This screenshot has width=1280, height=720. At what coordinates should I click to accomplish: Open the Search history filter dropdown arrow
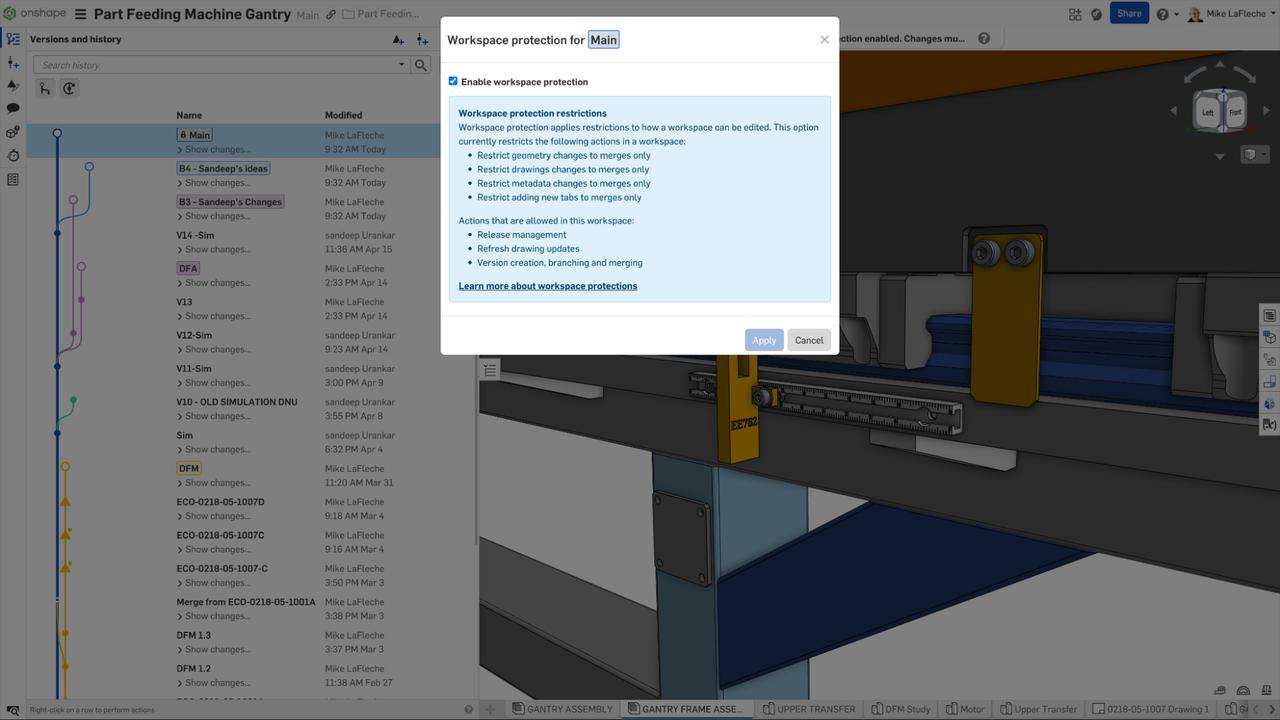[x=402, y=65]
